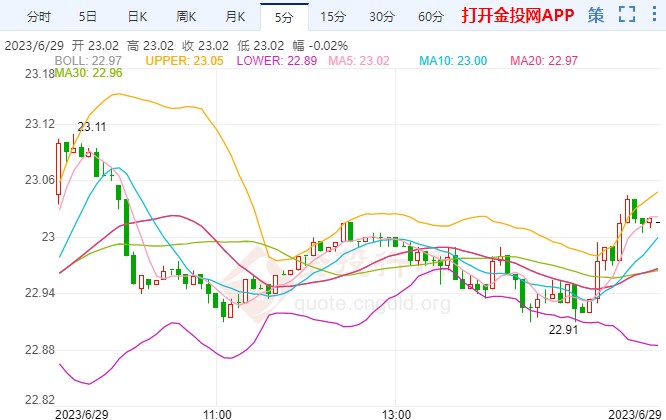This screenshot has width=666, height=420.
Task: Click the UPPER: 23.05 legend label
Action: tap(184, 61)
